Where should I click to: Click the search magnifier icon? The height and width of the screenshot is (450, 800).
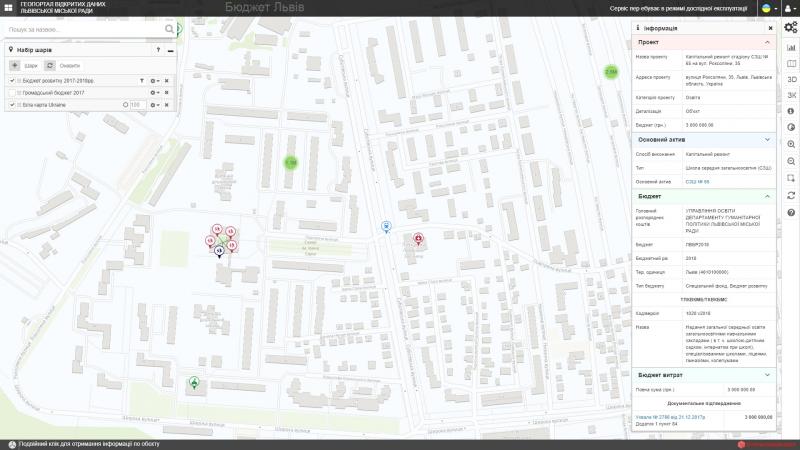[x=169, y=29]
